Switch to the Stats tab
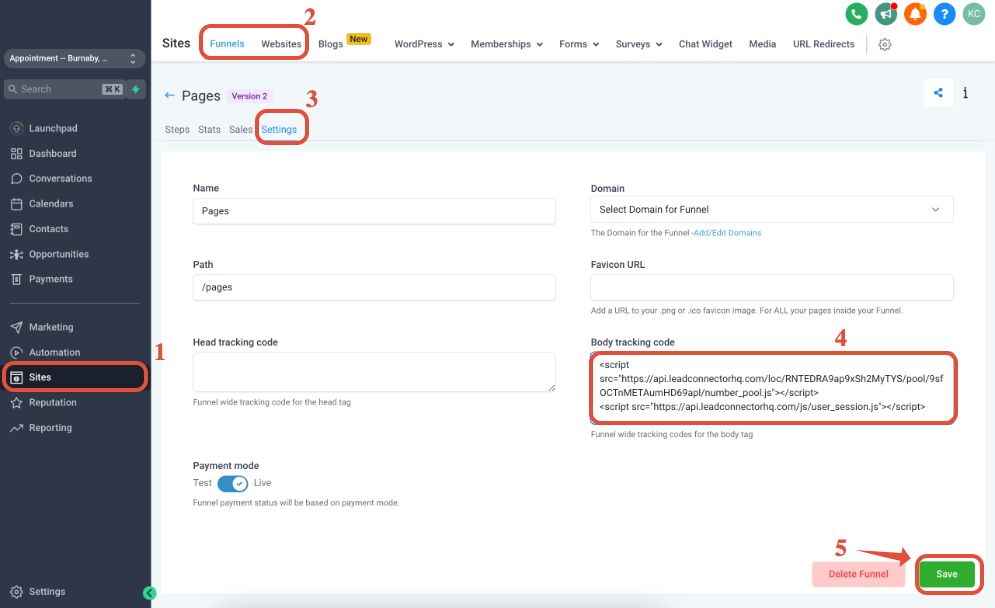The image size is (995, 608). point(209,129)
